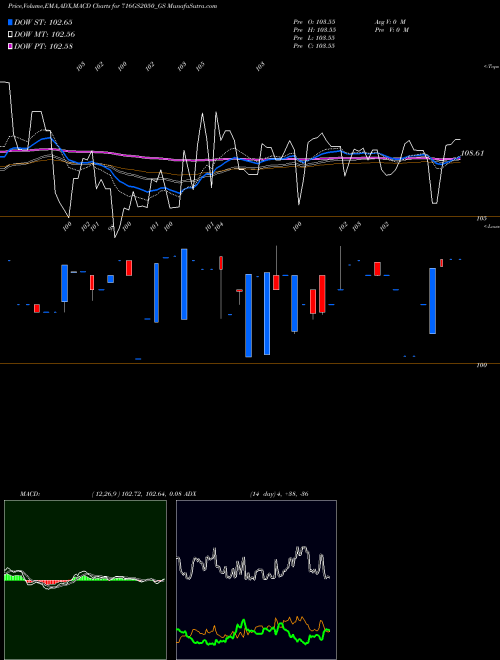Click the 103.61 price label on chart
Image resolution: width=500 pixels, height=660 pixels.
tap(472, 153)
